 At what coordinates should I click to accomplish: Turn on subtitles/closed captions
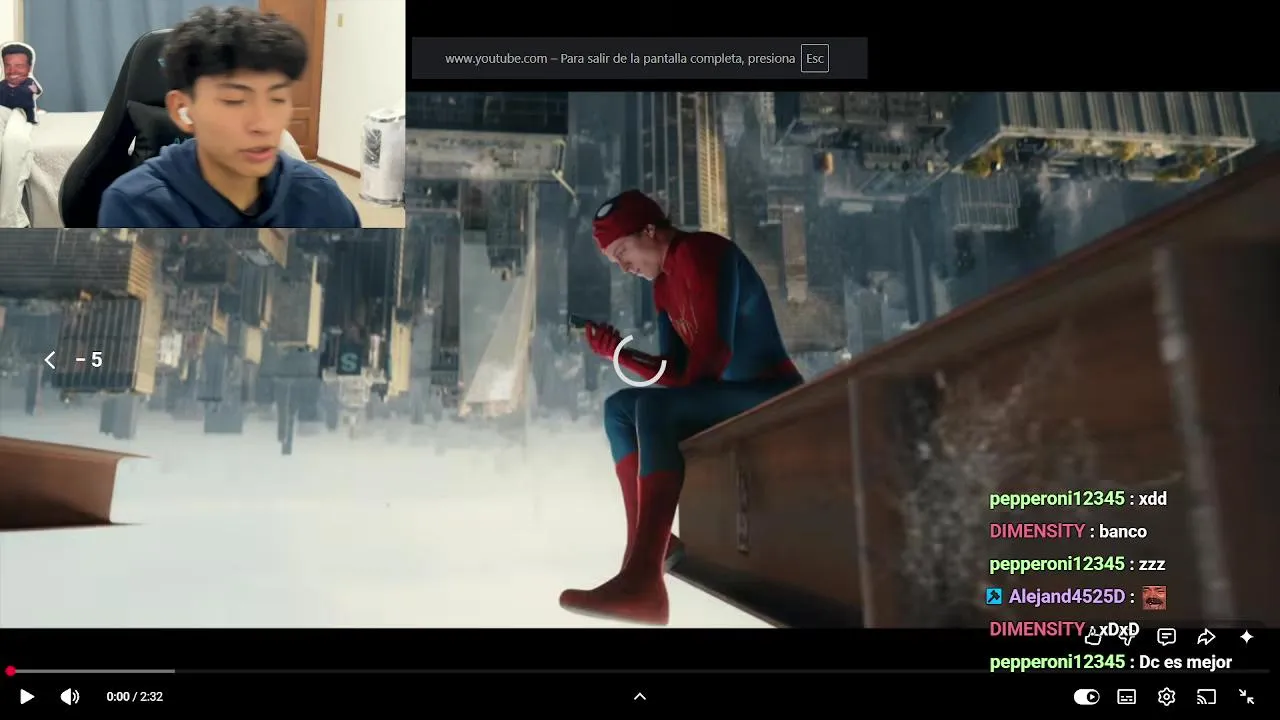click(x=1126, y=697)
